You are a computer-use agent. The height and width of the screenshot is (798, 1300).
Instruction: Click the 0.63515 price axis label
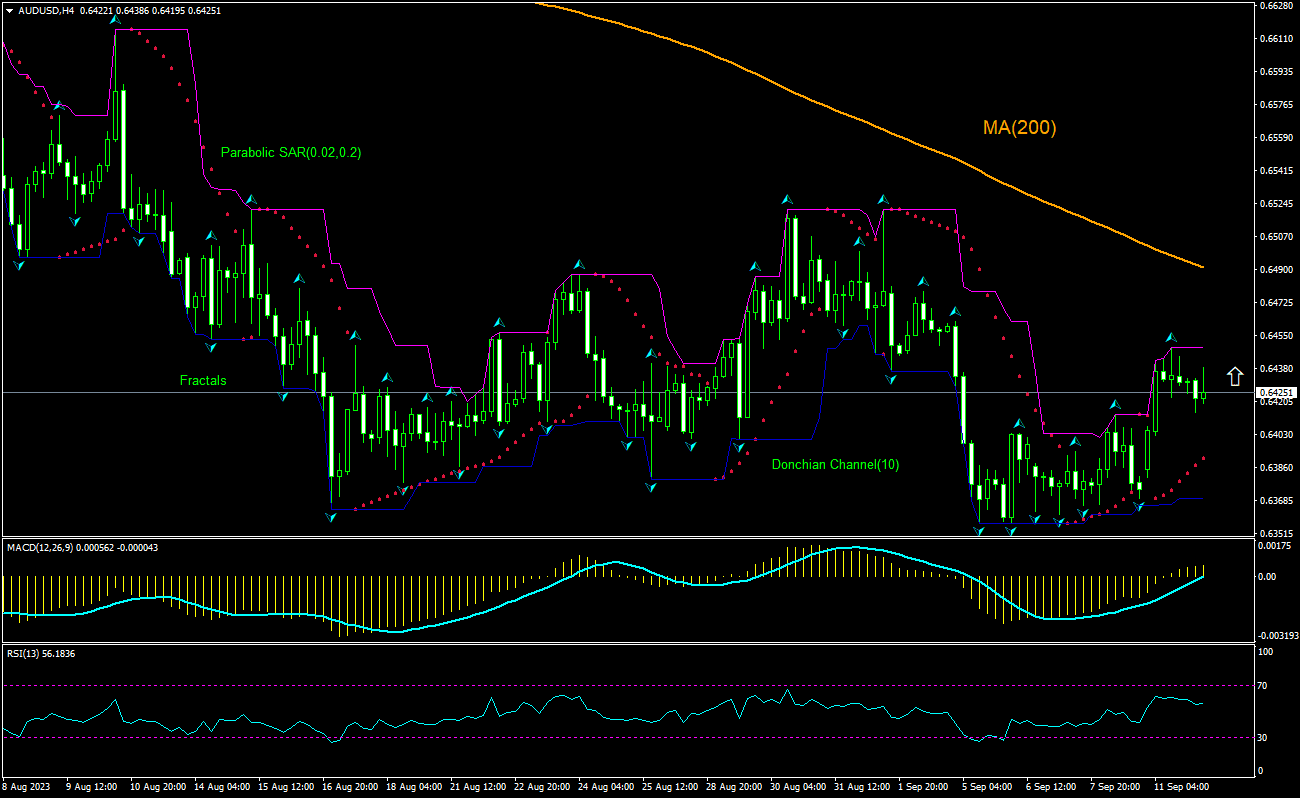[1276, 533]
